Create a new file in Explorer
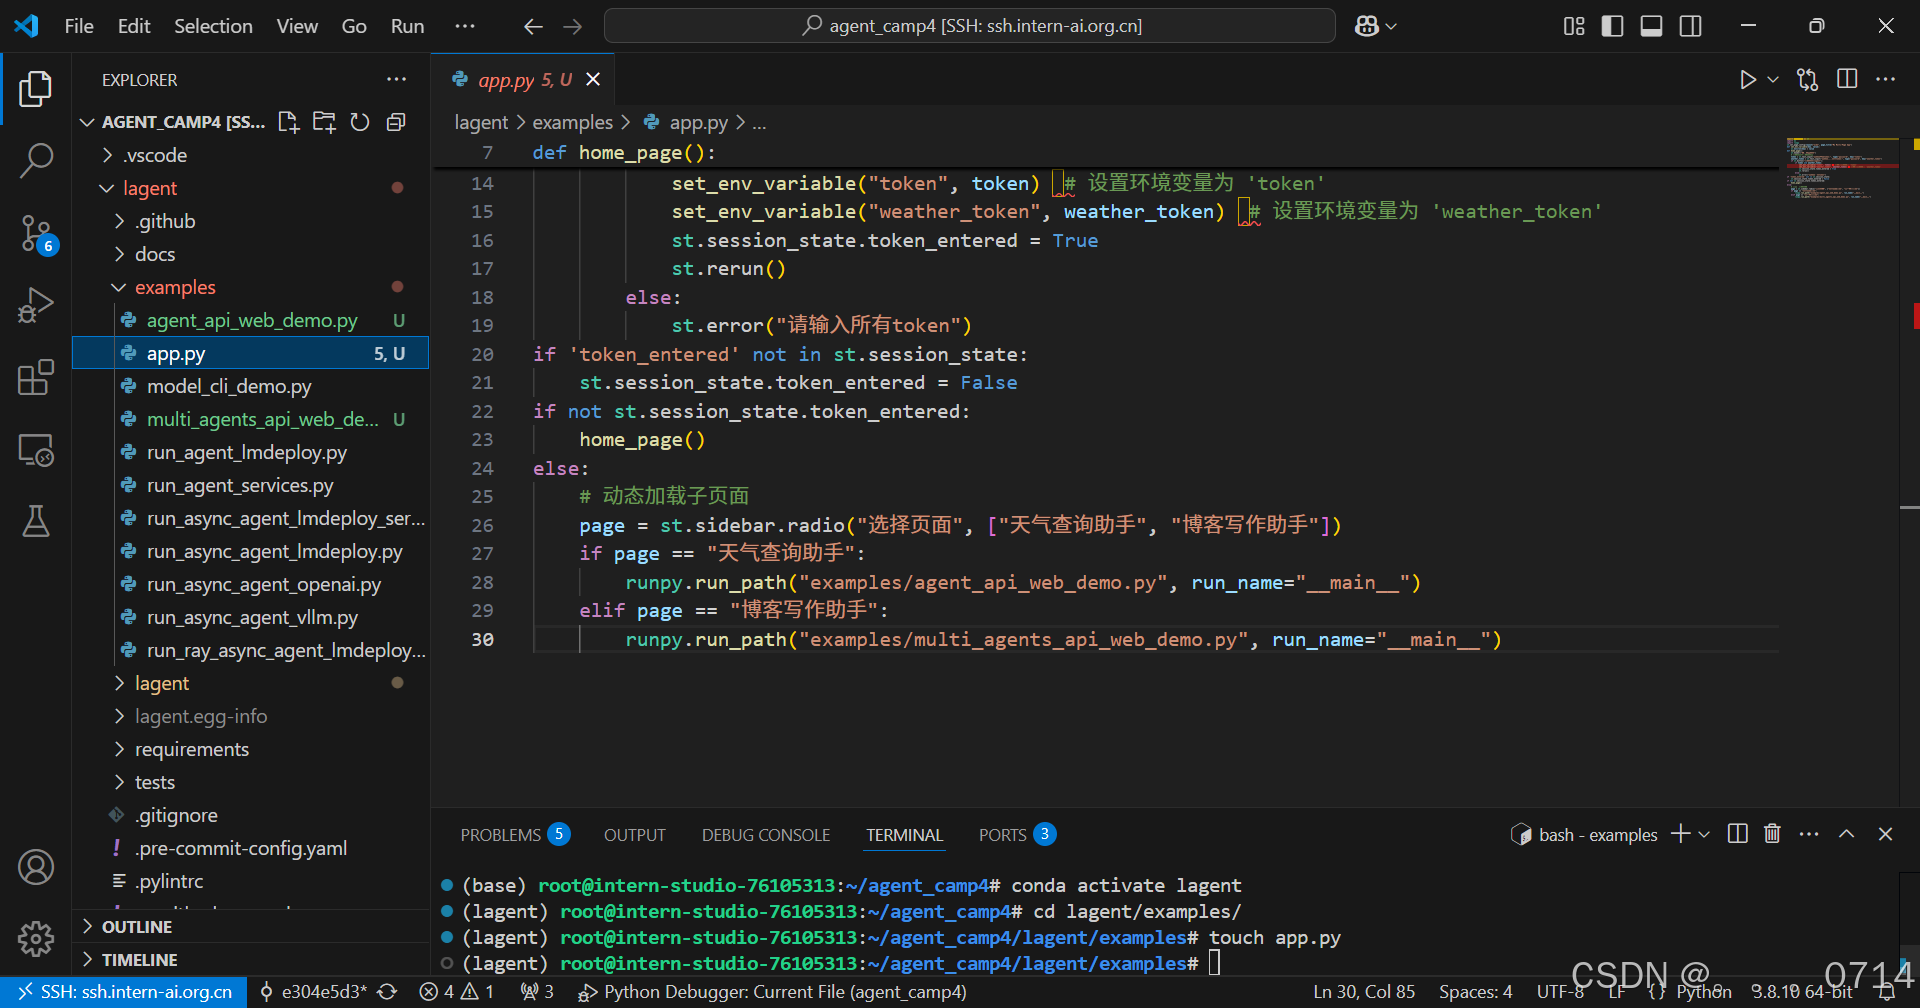This screenshot has height=1008, width=1920. (x=288, y=122)
